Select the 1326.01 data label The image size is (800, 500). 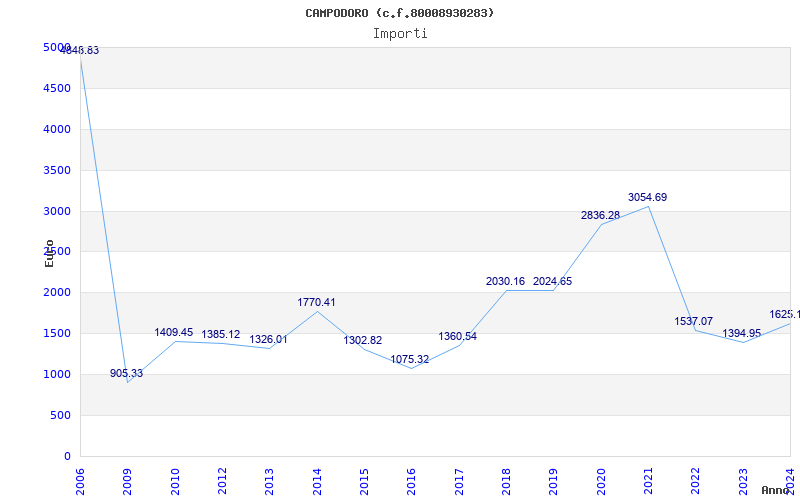268,340
